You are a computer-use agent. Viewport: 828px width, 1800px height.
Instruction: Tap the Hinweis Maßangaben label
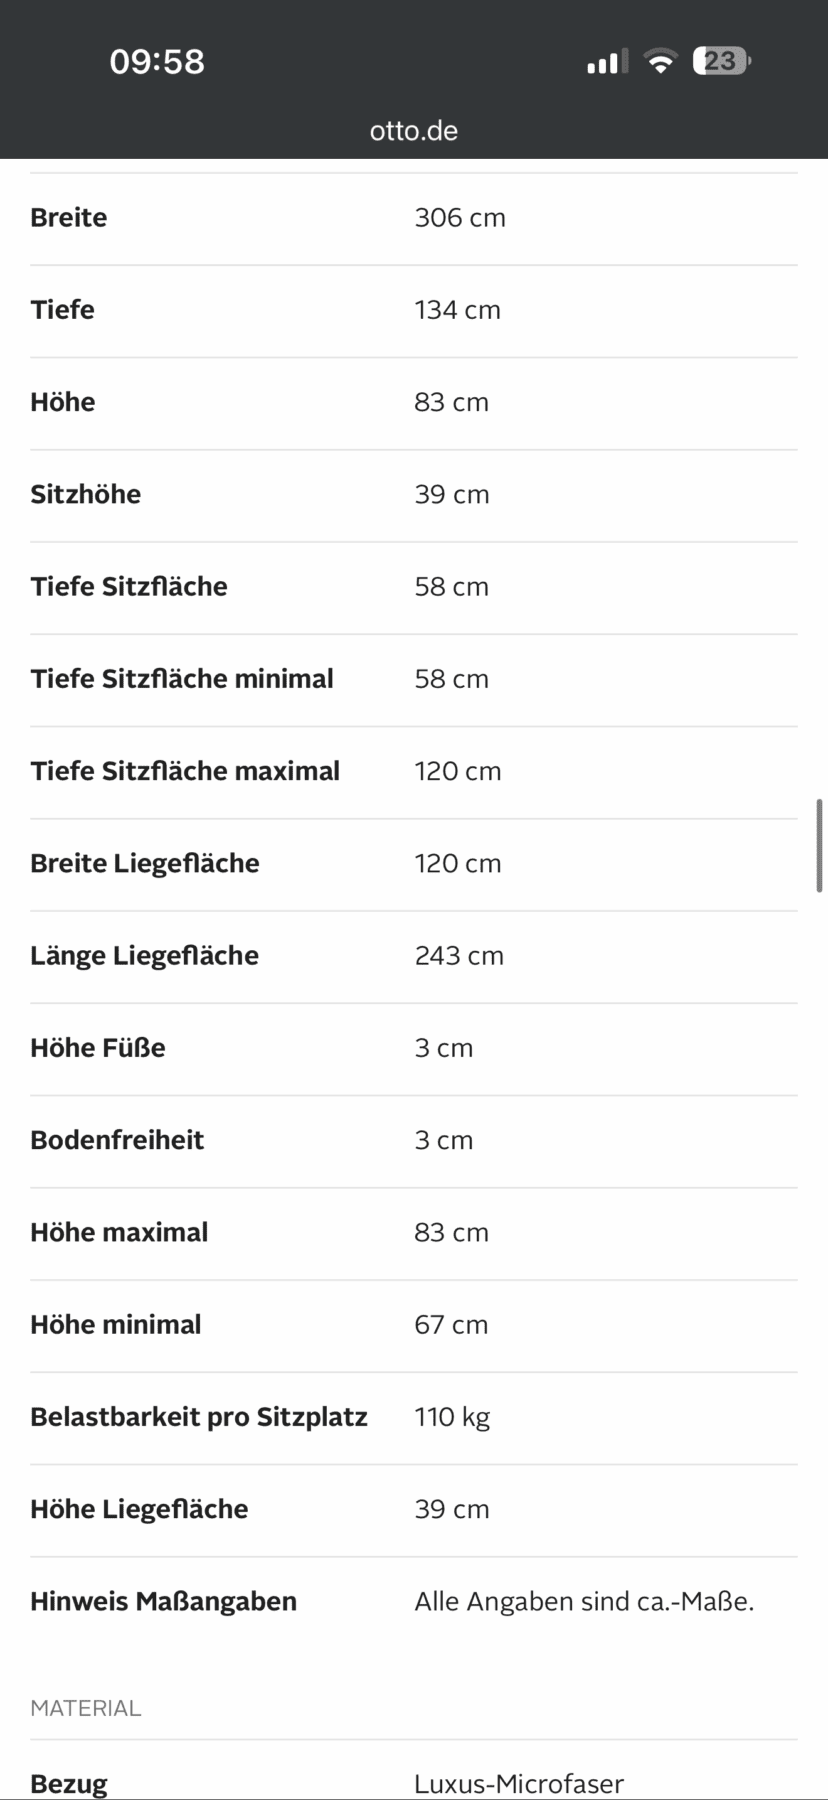(x=163, y=1602)
